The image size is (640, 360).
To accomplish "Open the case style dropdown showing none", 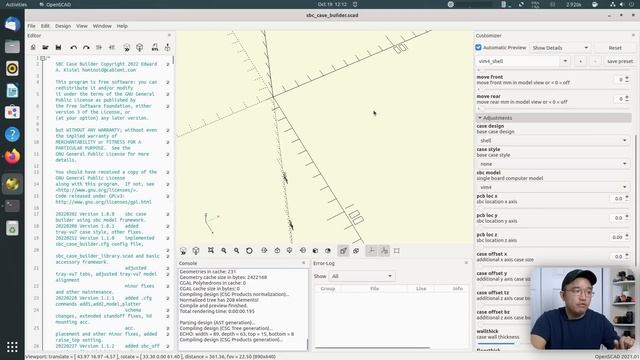I will point(553,164).
